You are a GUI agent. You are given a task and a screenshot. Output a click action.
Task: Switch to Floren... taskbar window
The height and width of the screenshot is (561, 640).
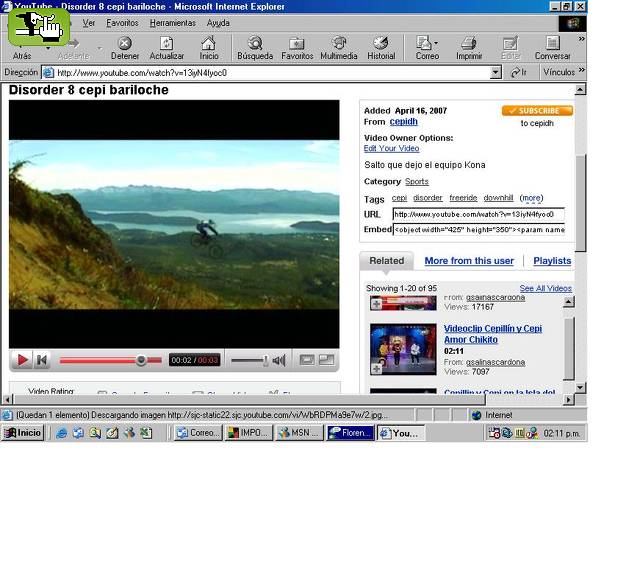pos(350,433)
